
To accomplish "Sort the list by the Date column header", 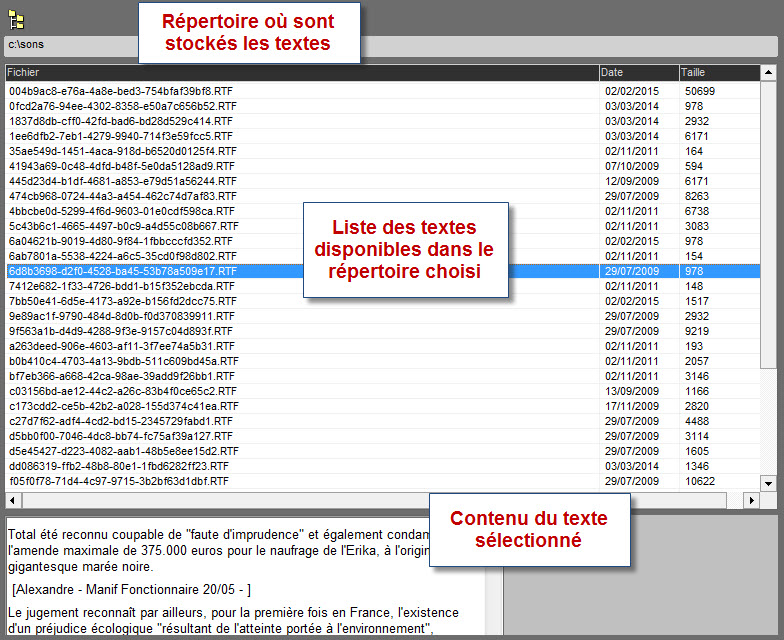I will 638,72.
